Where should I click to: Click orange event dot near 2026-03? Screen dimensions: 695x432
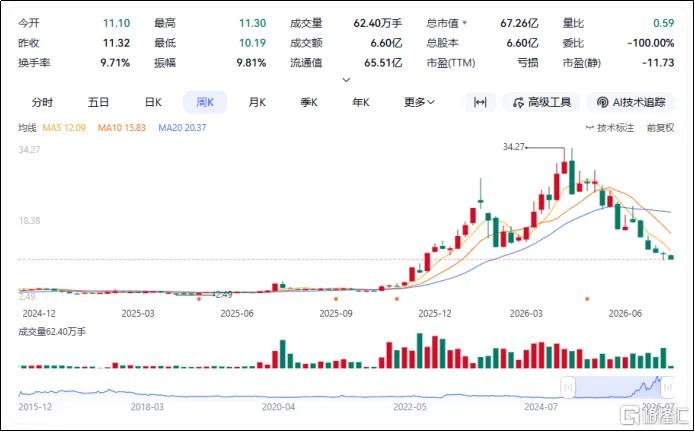[x=587, y=299]
